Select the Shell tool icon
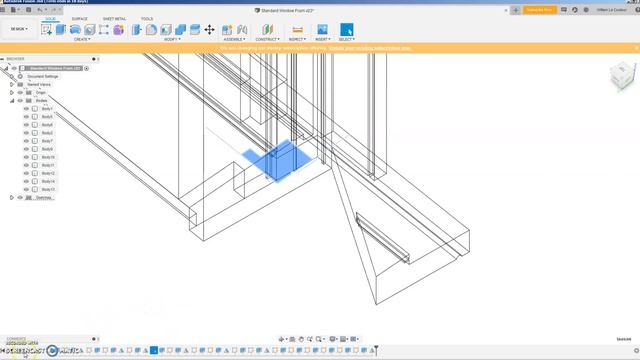 pos(166,29)
